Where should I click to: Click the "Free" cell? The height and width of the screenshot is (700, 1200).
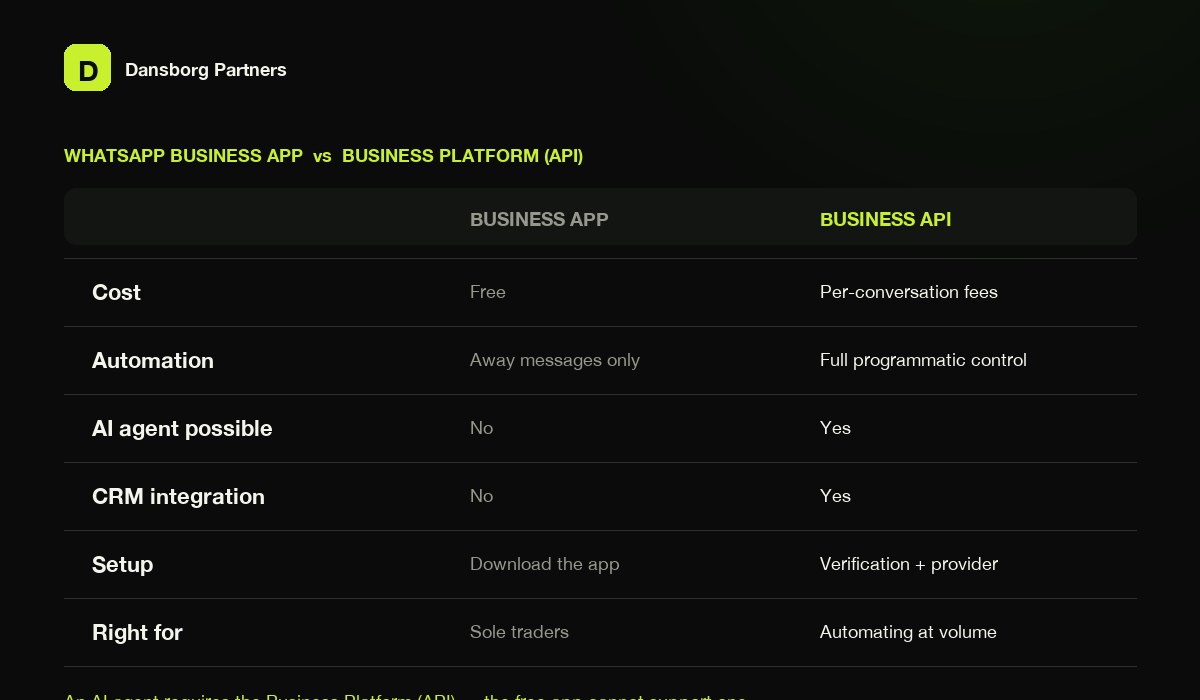pos(488,292)
